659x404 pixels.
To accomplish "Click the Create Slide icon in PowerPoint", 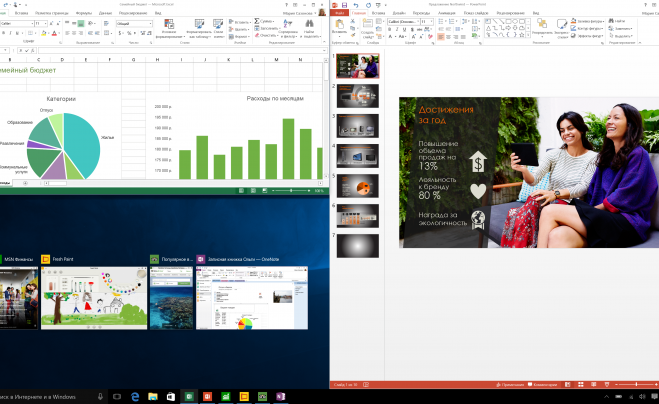I will coord(369,29).
